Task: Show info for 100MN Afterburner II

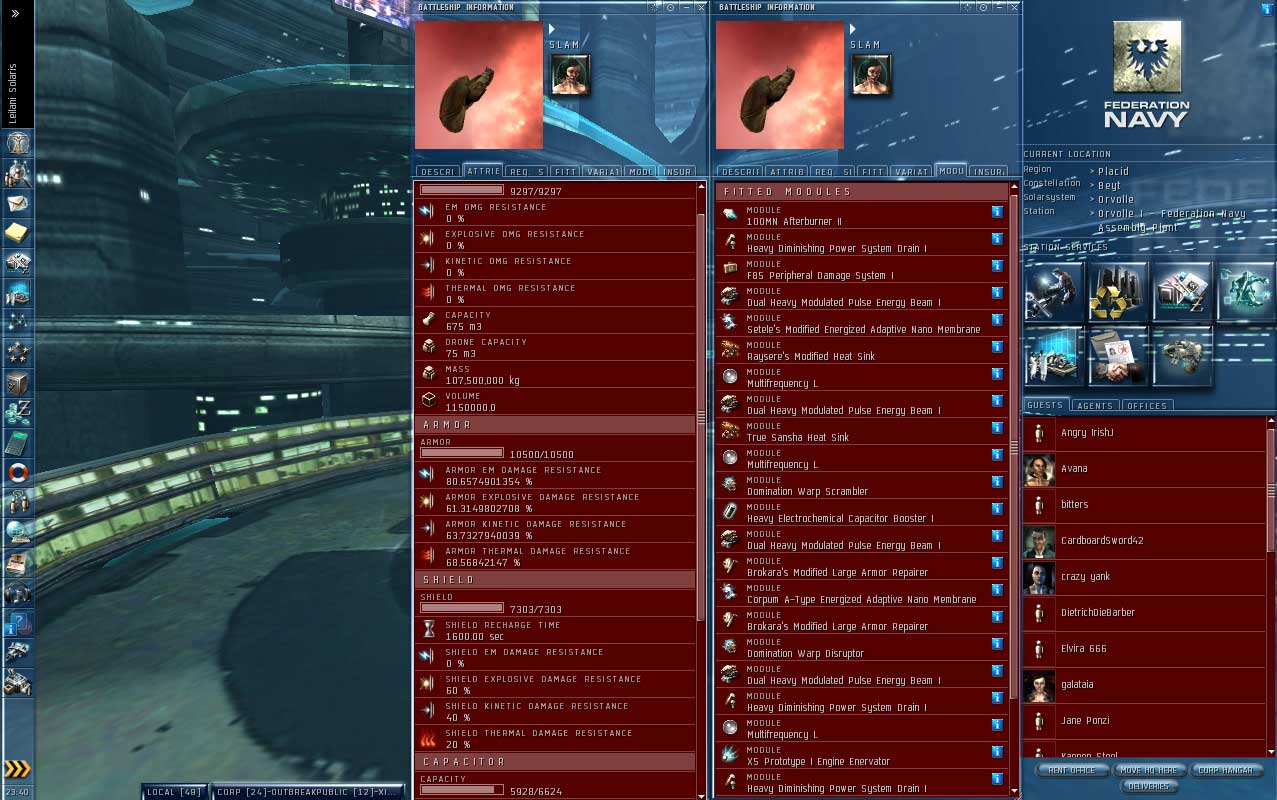Action: click(997, 212)
